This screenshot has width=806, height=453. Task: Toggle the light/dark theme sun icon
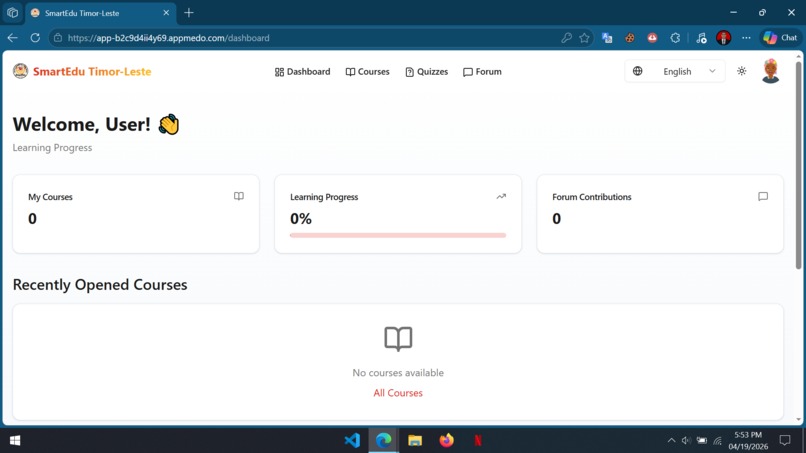(x=741, y=71)
